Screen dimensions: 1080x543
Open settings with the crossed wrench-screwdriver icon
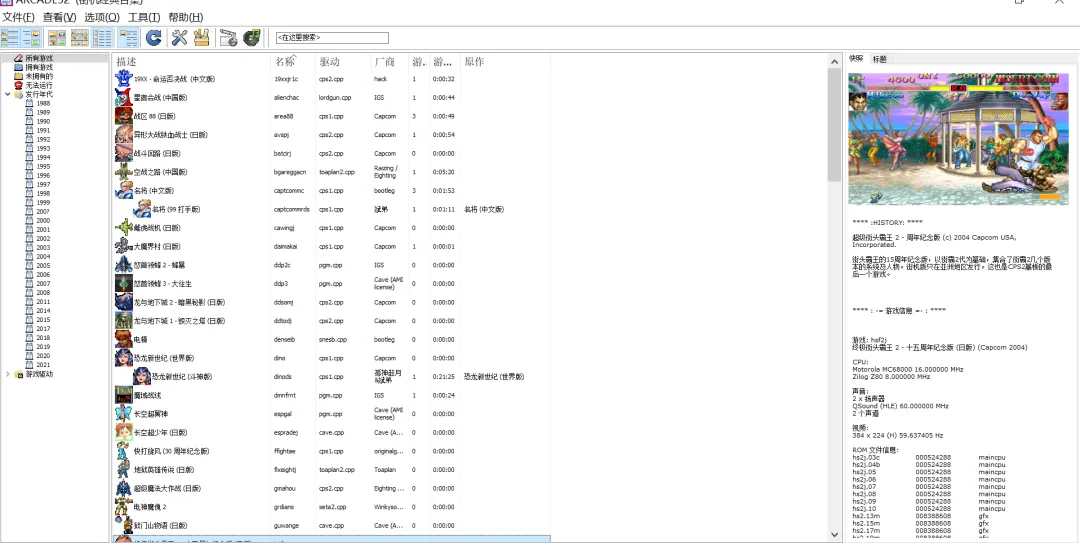coord(179,38)
